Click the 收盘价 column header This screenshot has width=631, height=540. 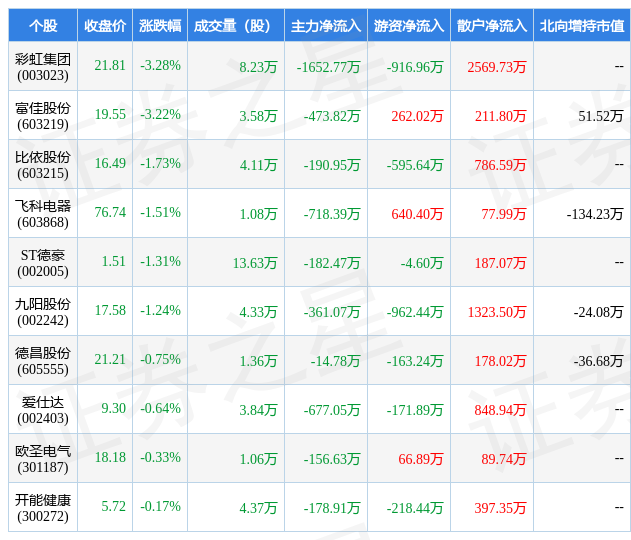[105, 26]
